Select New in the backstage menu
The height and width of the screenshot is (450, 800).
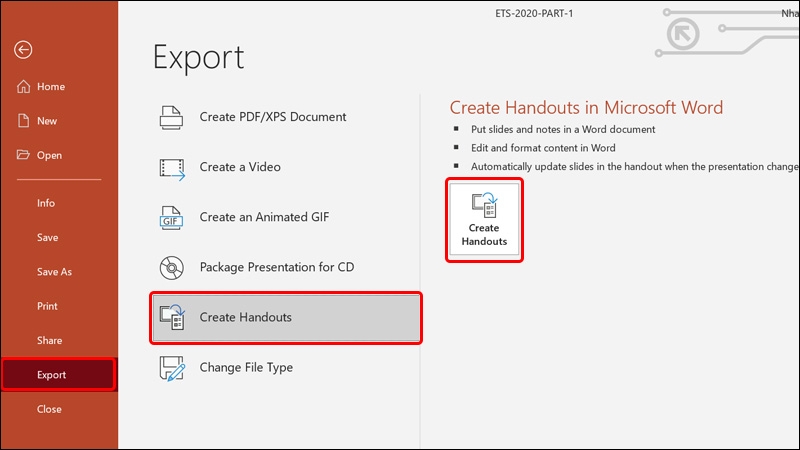tap(47, 121)
